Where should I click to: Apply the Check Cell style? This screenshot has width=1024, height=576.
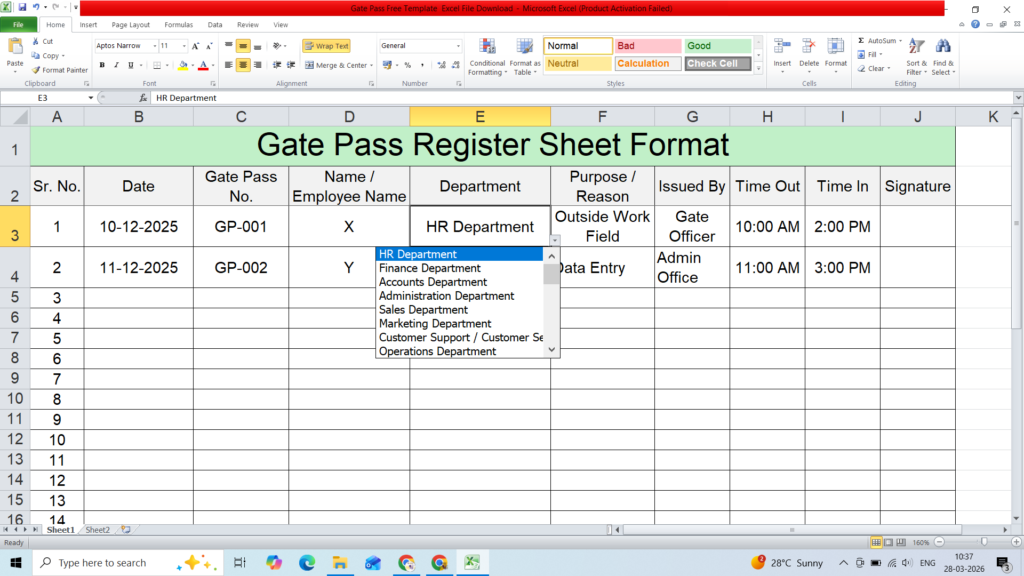click(x=718, y=63)
